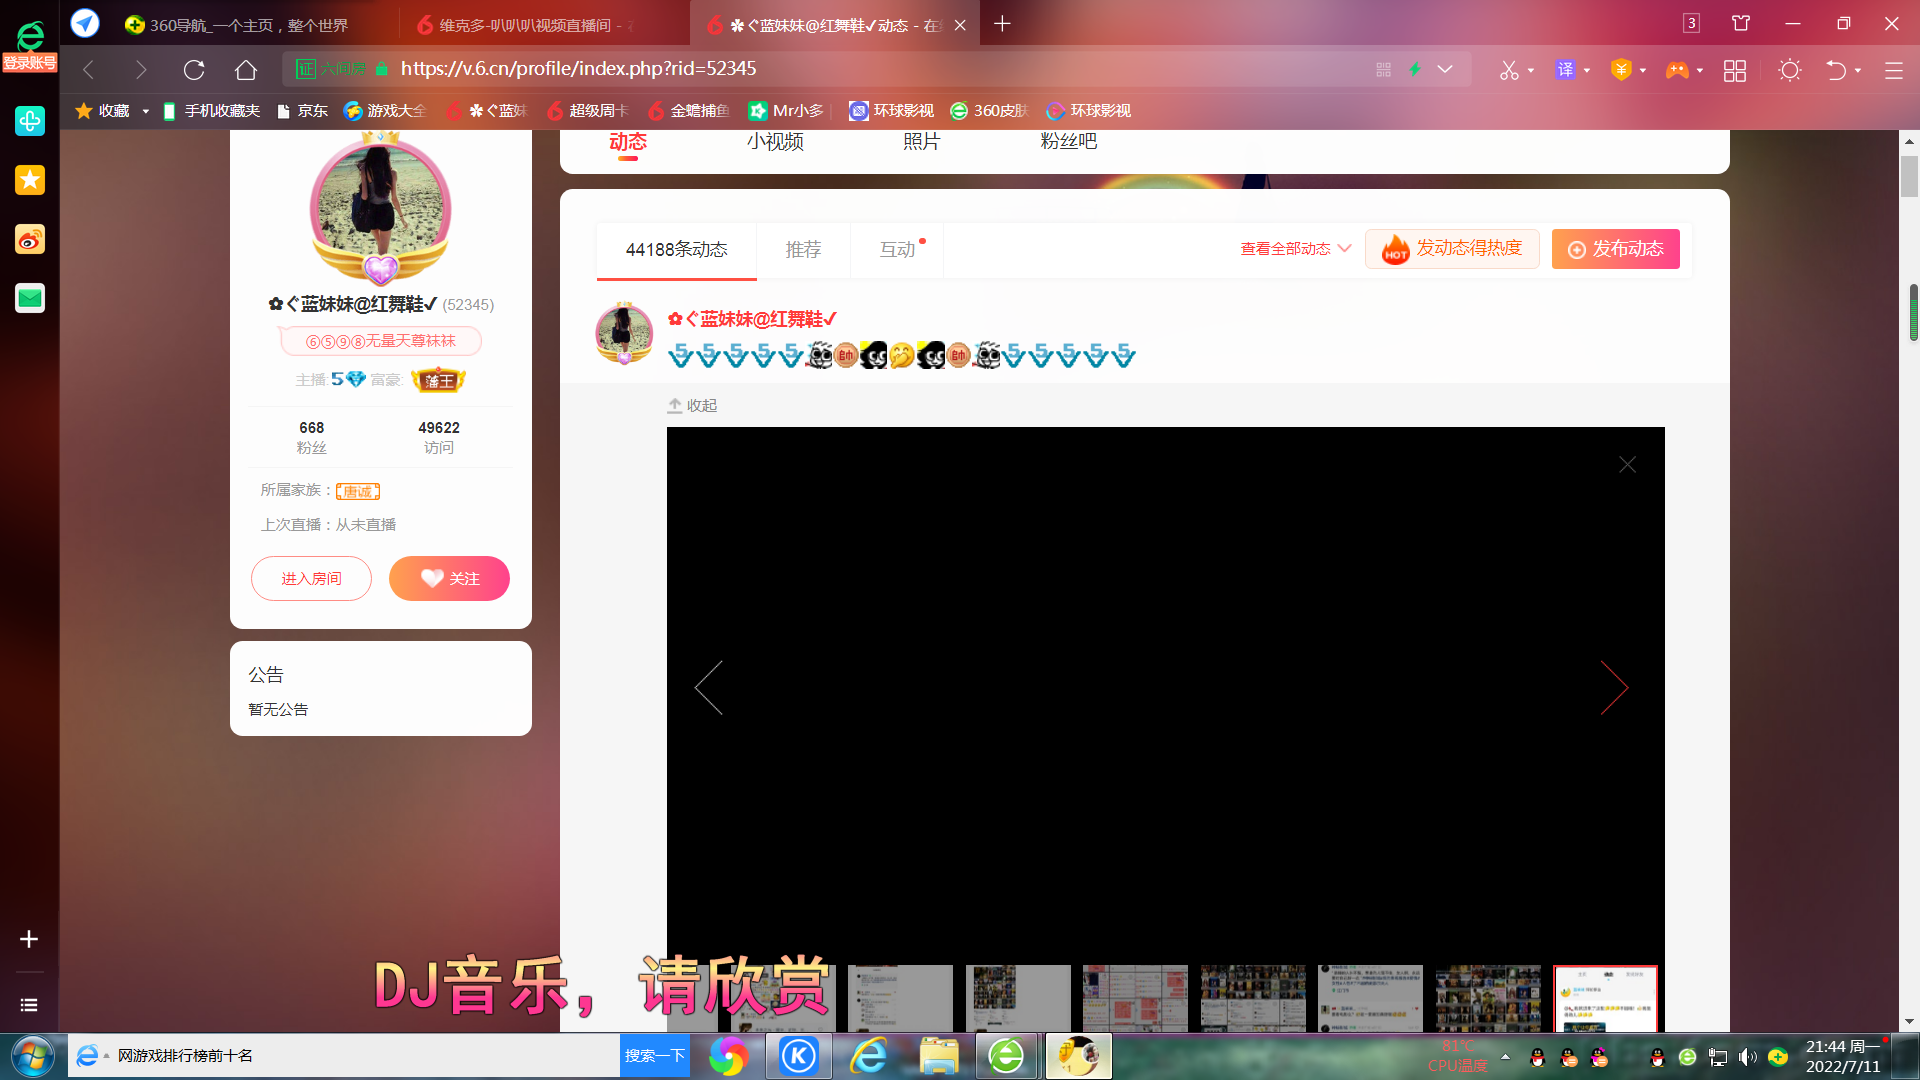
Task: Expand the payment shield dropdown arrow
Action: coord(1643,71)
